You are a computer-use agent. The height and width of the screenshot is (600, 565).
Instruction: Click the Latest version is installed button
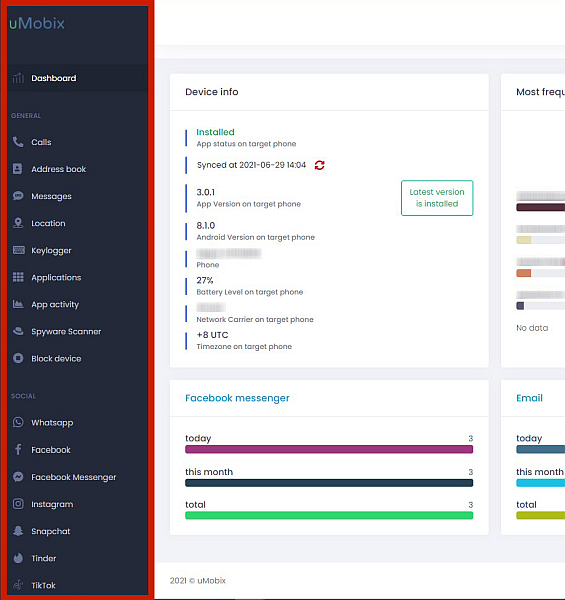click(x=437, y=198)
